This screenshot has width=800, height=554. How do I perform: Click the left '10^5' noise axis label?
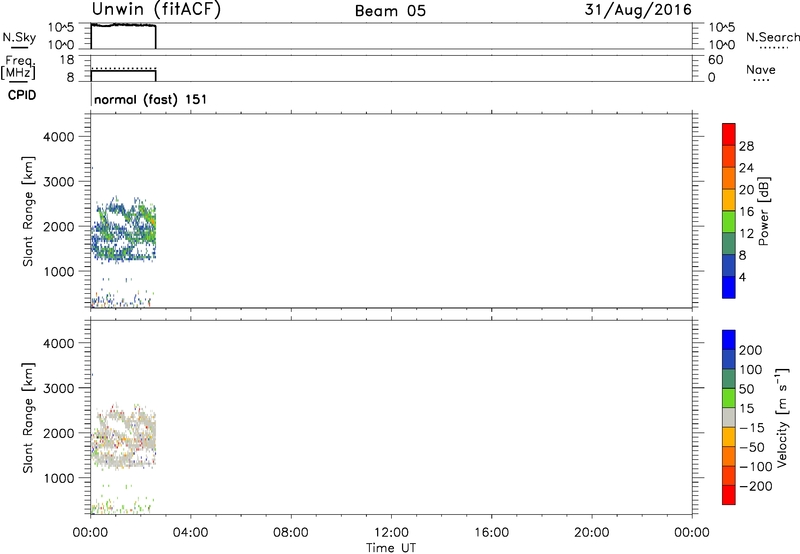(x=61, y=28)
